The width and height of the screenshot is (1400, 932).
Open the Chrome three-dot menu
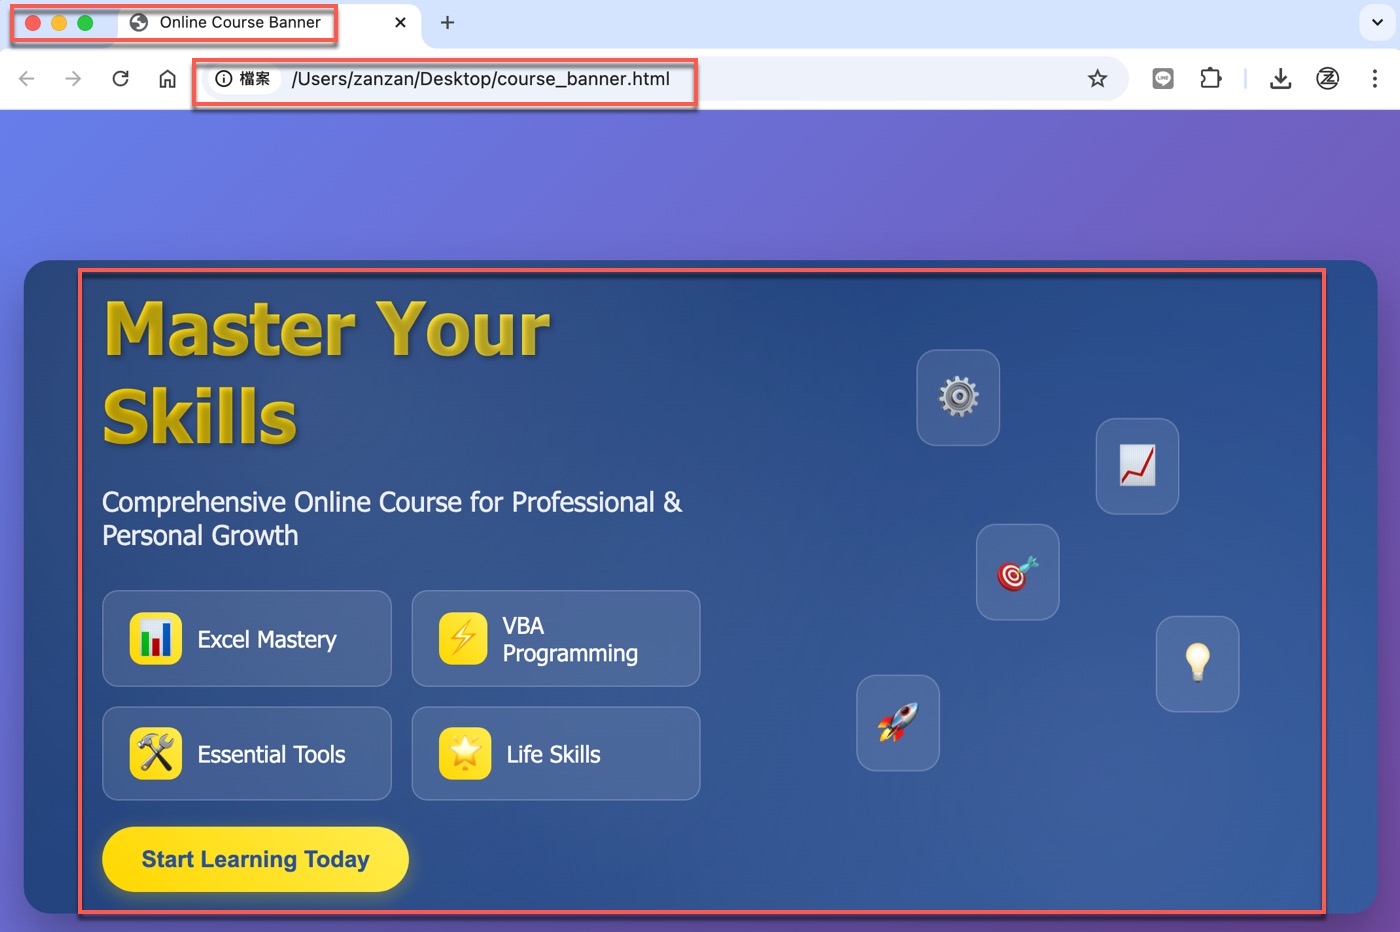[1375, 79]
